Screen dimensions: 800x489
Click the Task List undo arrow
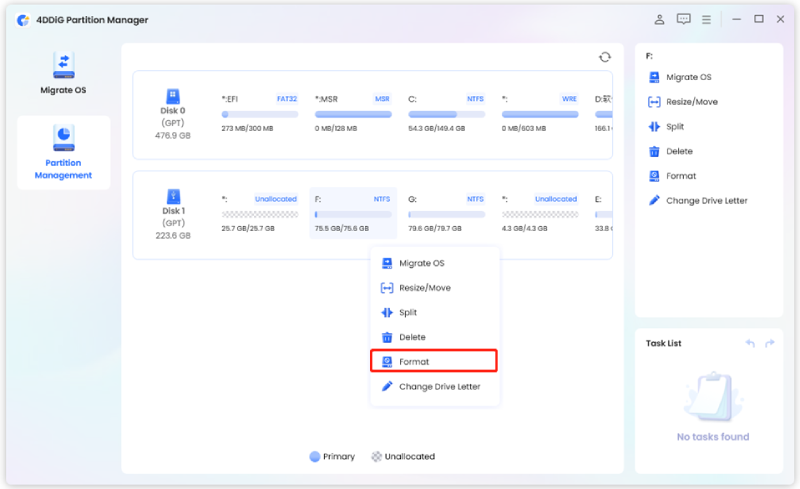(x=749, y=343)
